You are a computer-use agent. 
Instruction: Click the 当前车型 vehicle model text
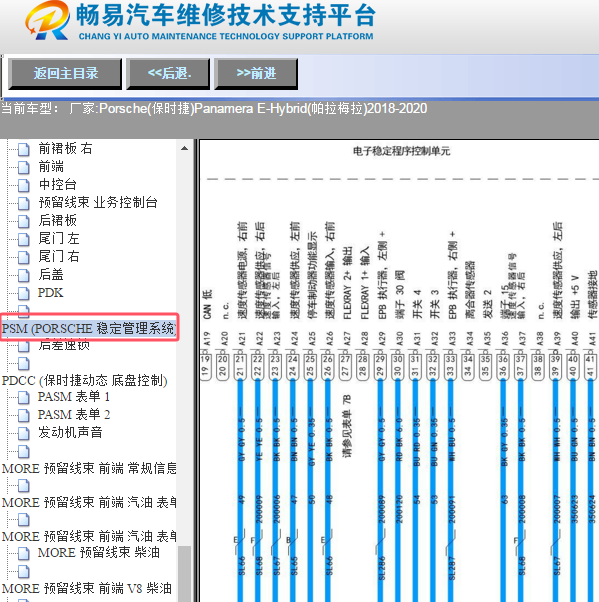[214, 109]
